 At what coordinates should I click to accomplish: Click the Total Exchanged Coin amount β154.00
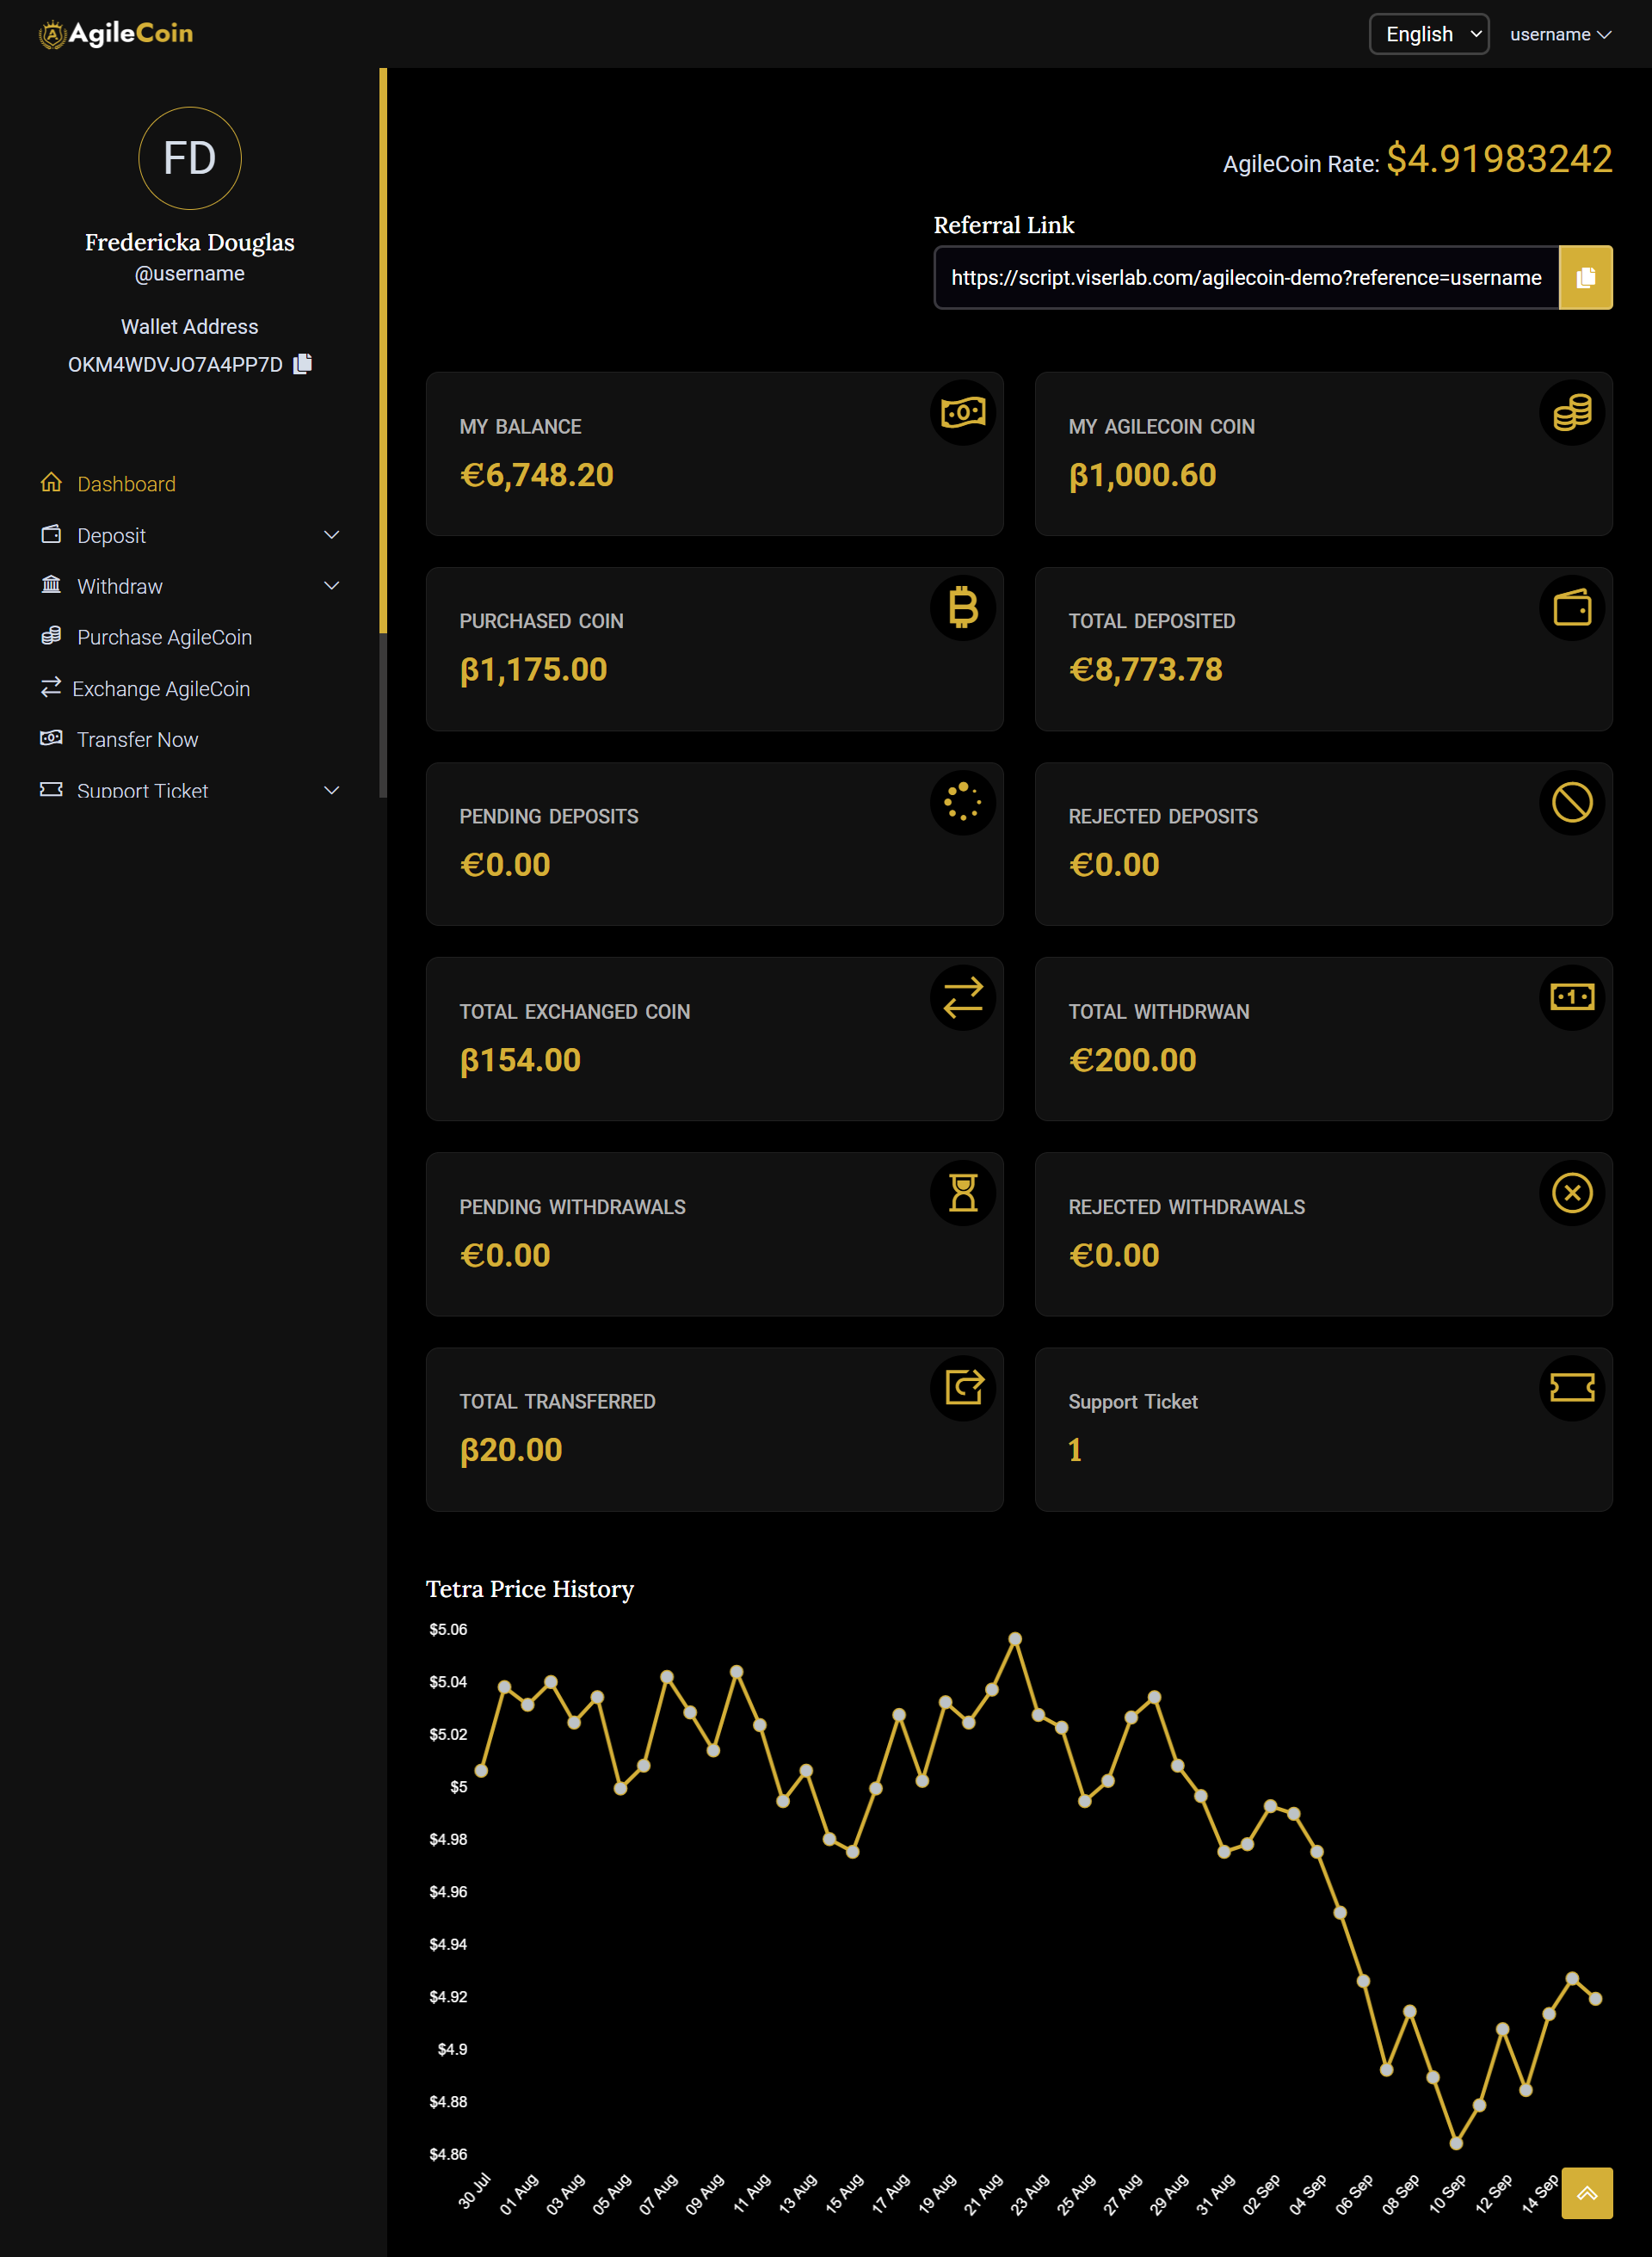click(520, 1060)
